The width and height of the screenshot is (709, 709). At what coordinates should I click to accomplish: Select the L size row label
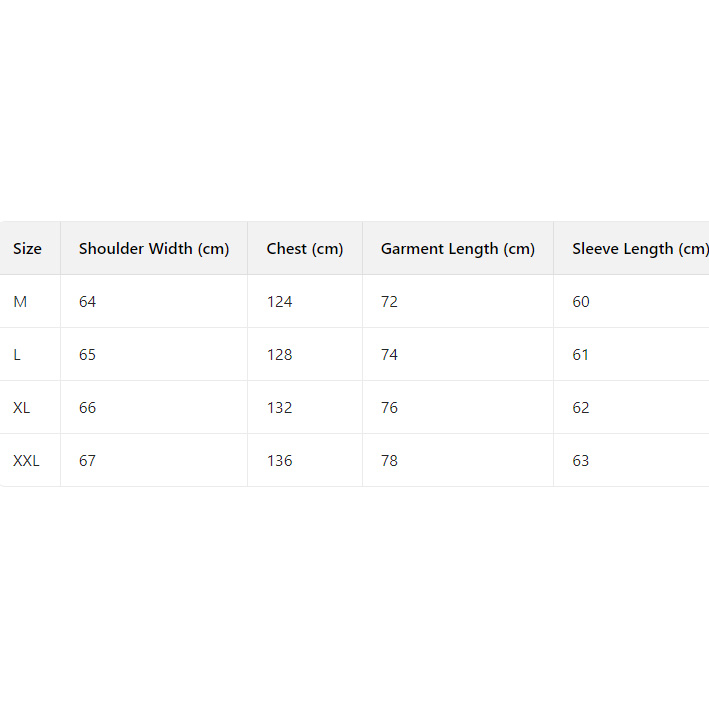(x=18, y=355)
